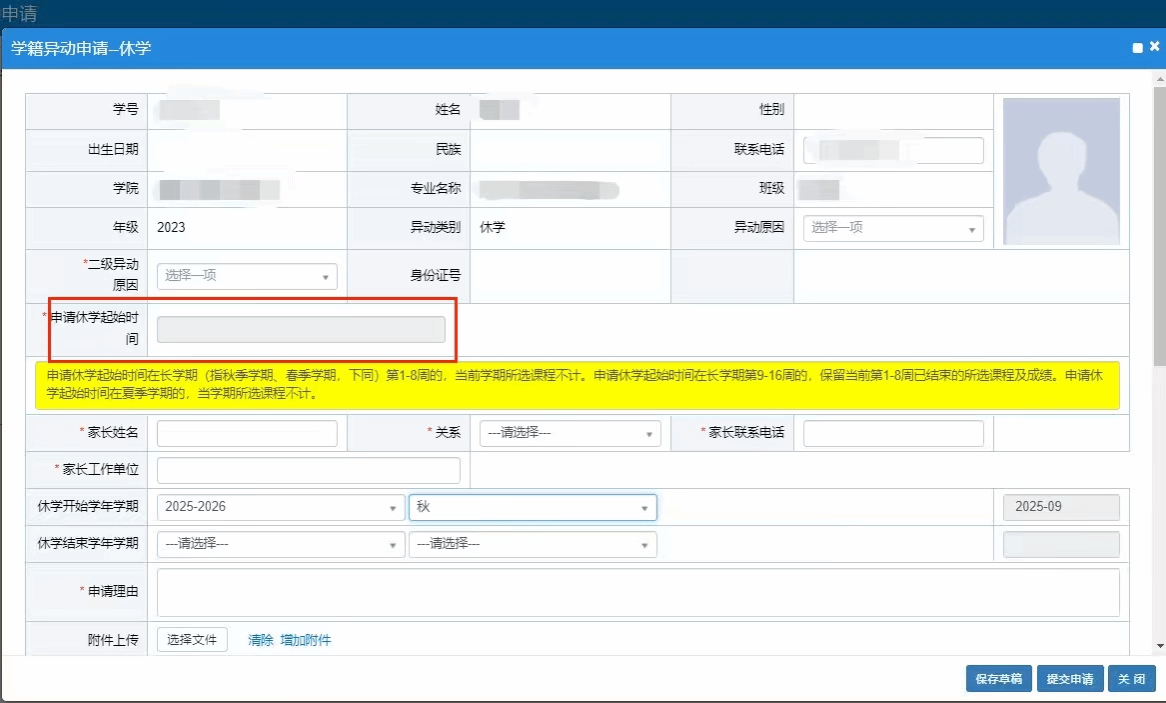Click the 申请休学起始时间 date field
The height and width of the screenshot is (703, 1166).
[x=301, y=330]
